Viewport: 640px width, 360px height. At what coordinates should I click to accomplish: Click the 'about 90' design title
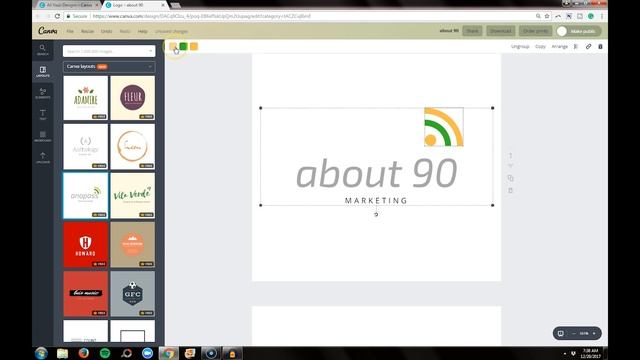pos(449,31)
